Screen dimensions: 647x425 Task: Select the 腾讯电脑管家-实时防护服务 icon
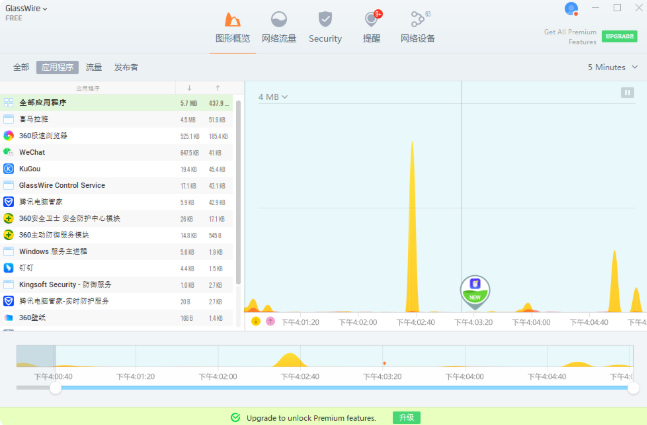(8, 301)
